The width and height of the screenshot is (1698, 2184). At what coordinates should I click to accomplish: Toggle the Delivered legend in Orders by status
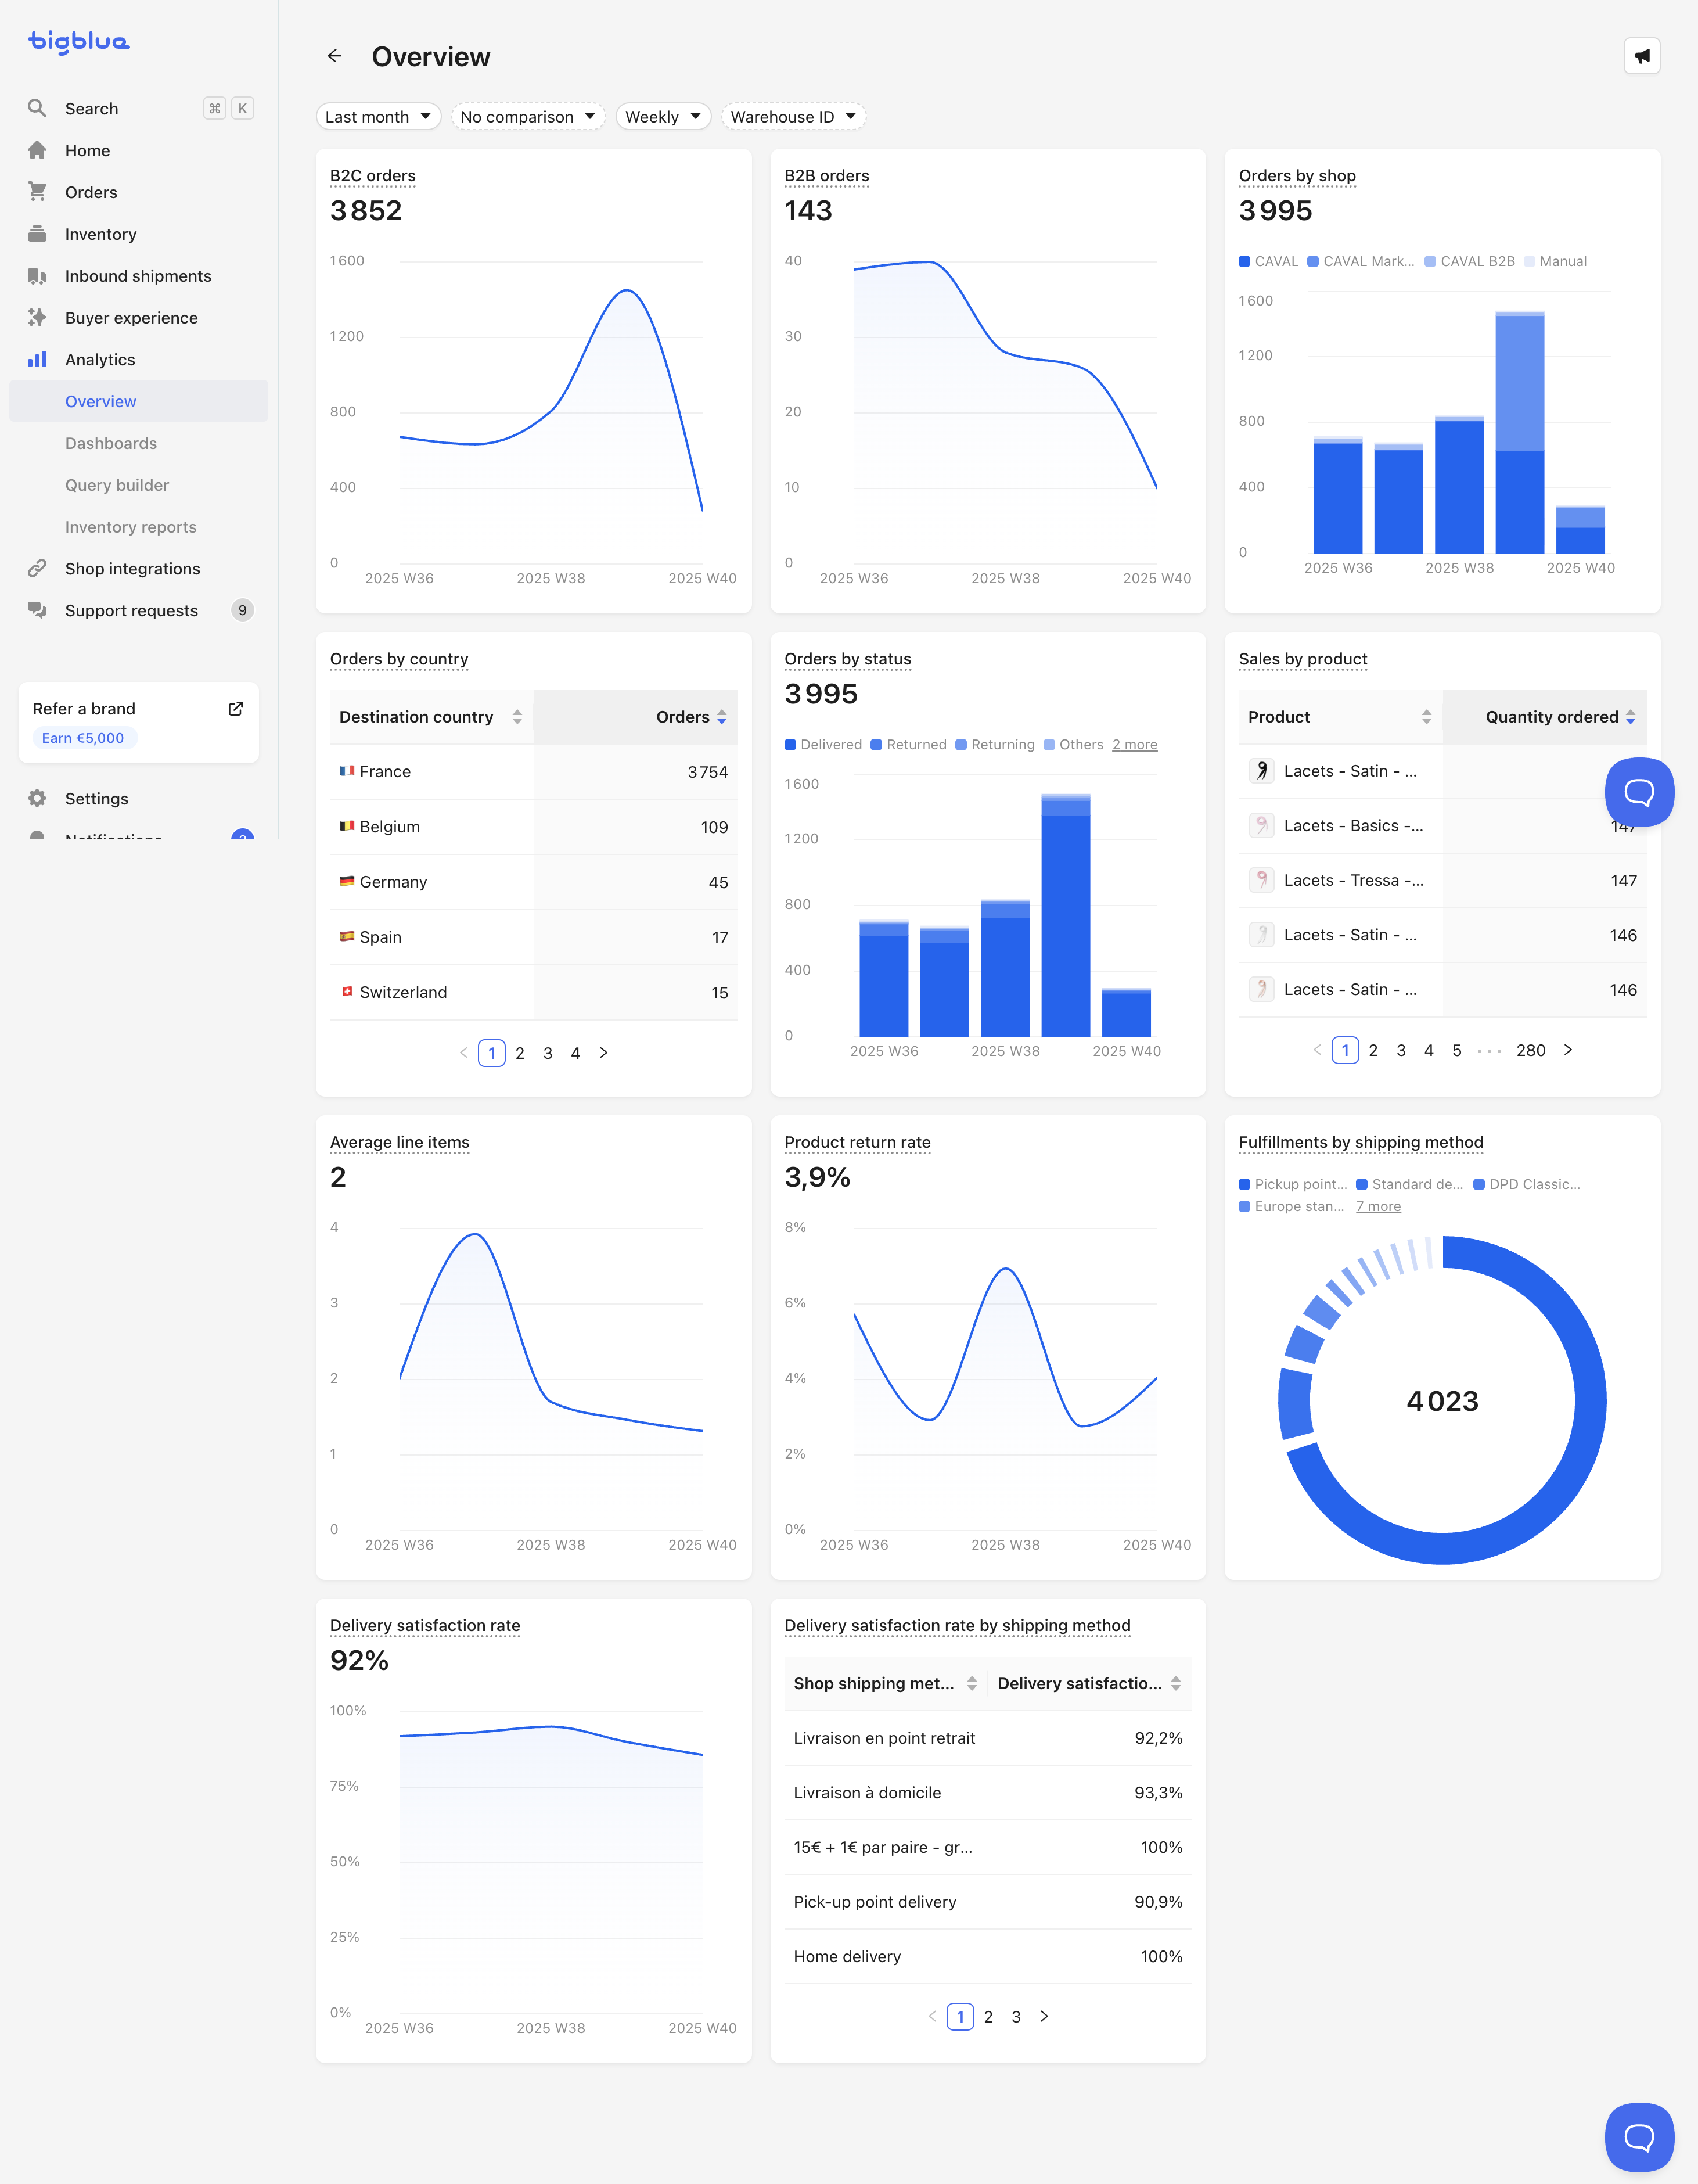coord(823,745)
